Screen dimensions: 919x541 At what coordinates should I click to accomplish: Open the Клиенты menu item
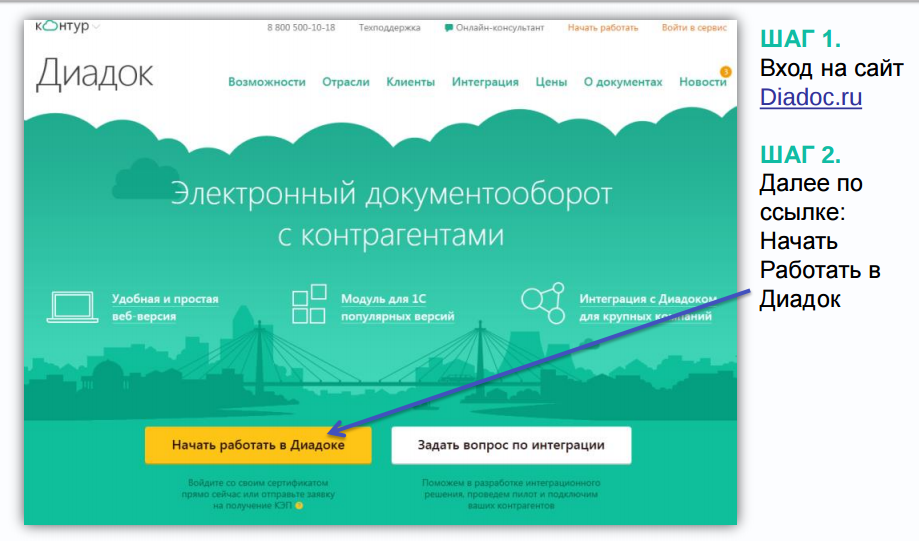(x=410, y=82)
